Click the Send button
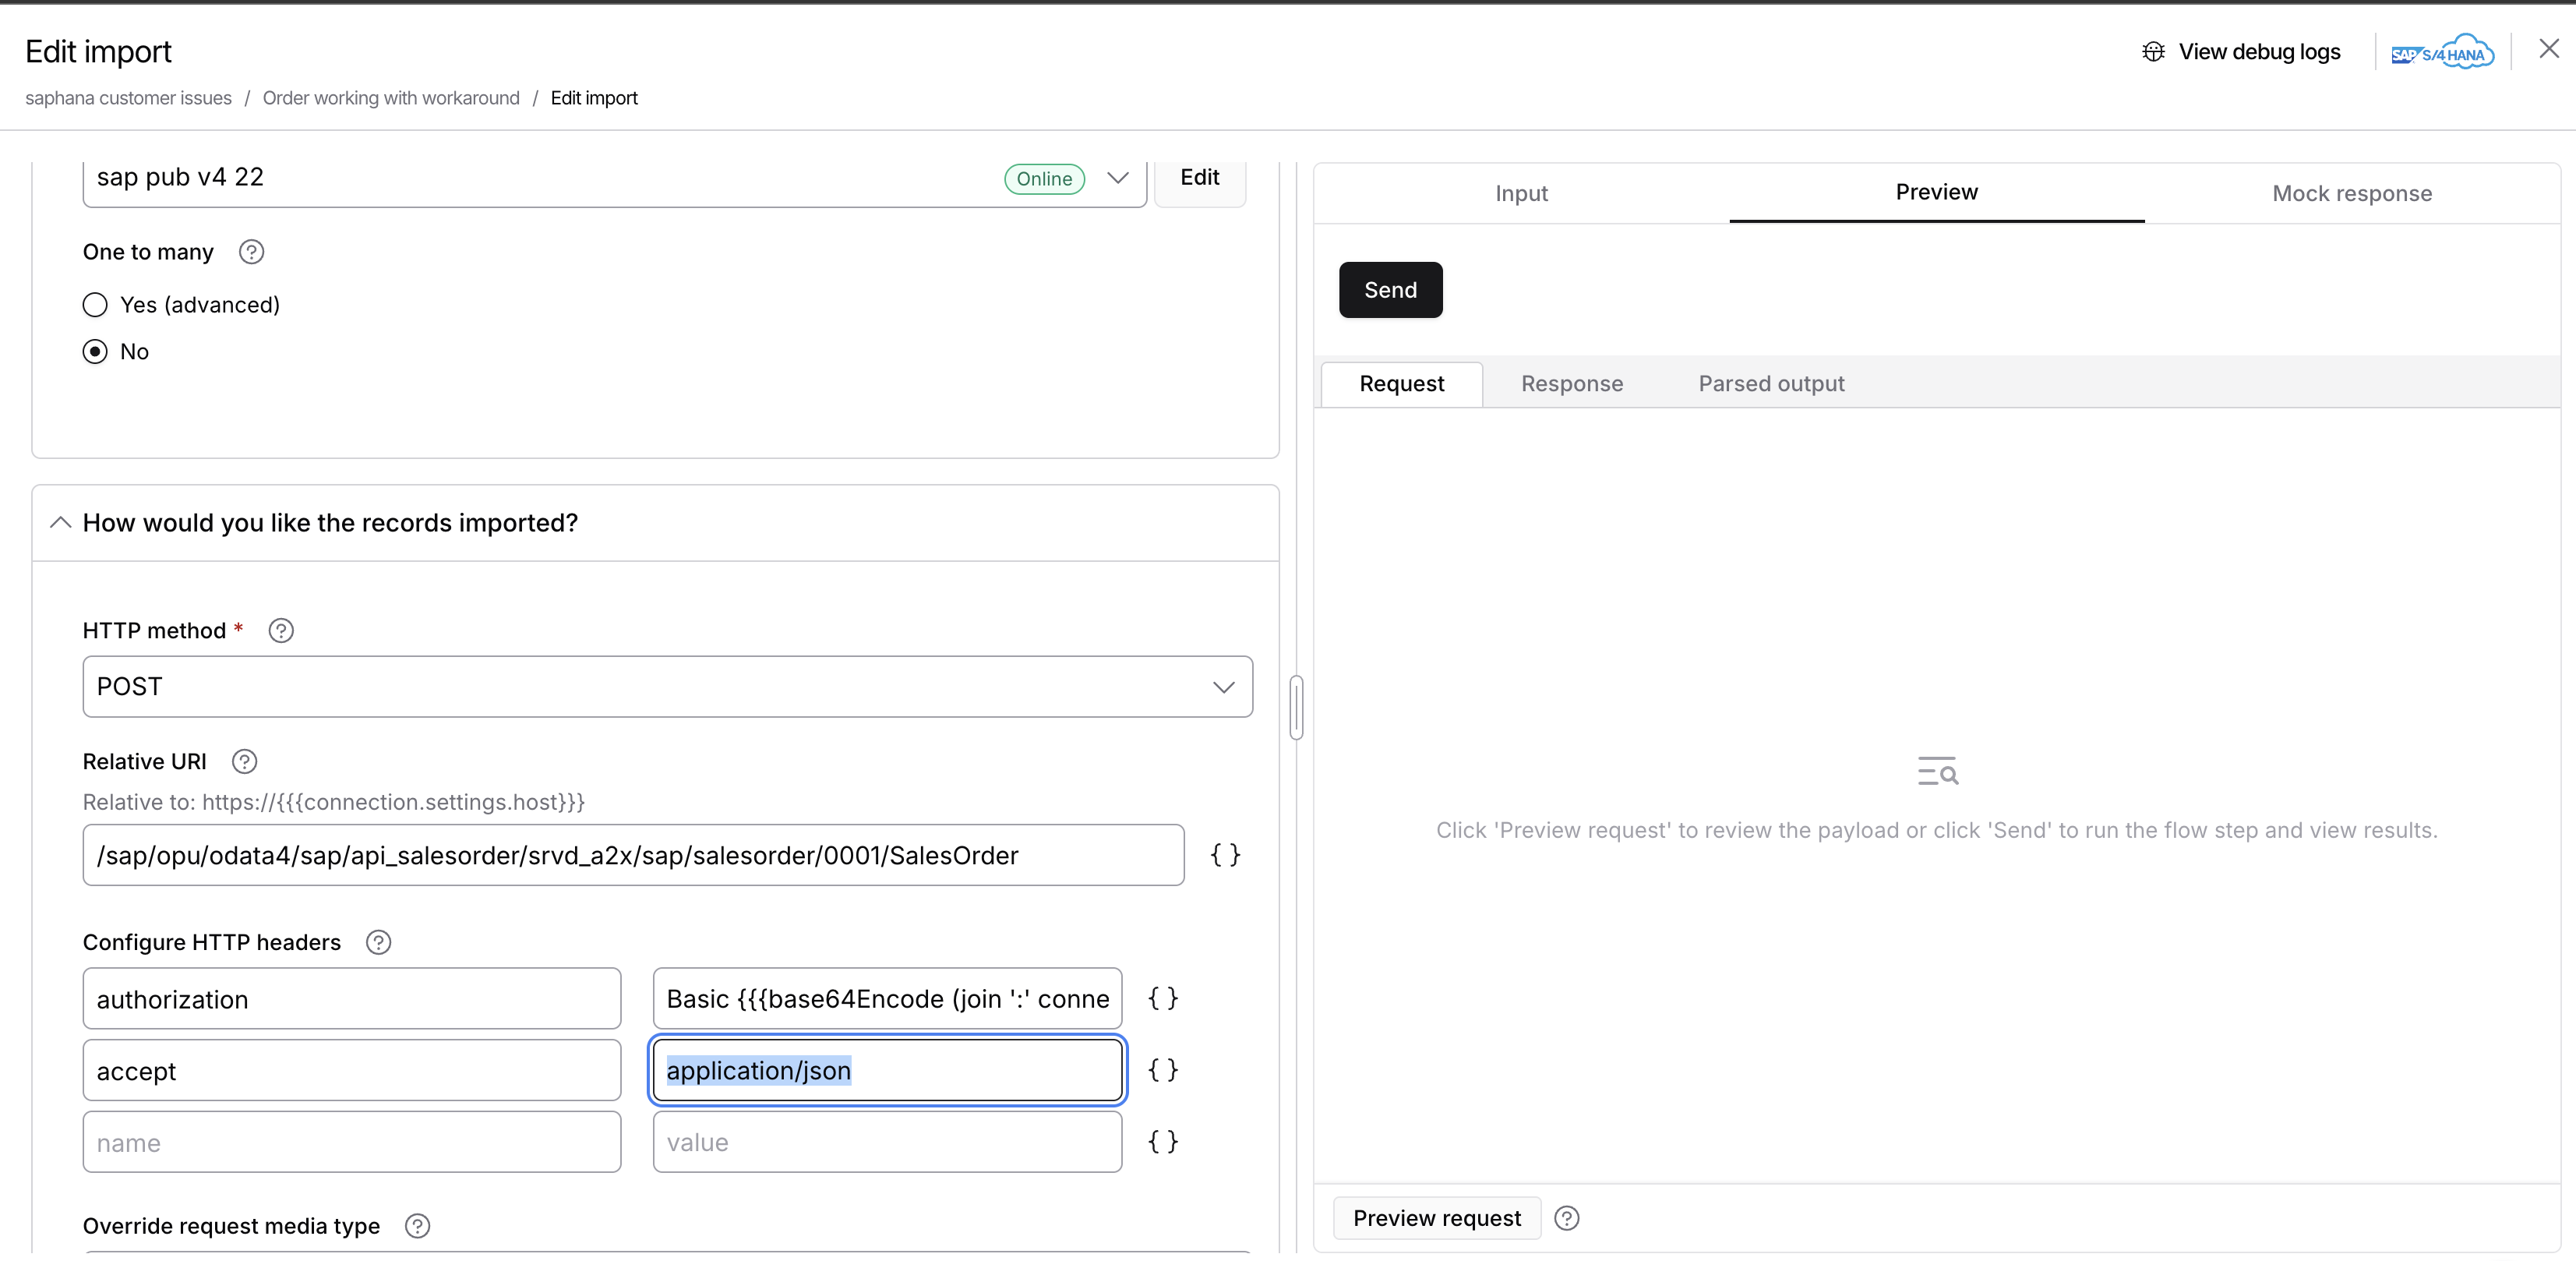The height and width of the screenshot is (1261, 2576). [x=1390, y=290]
